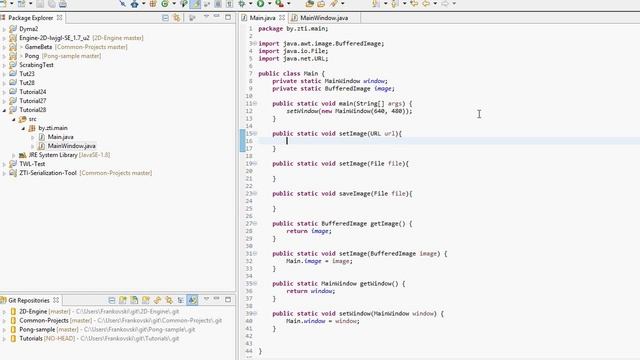This screenshot has width=640, height=360.
Task: Expand folded imports at line 3
Action: point(256,44)
